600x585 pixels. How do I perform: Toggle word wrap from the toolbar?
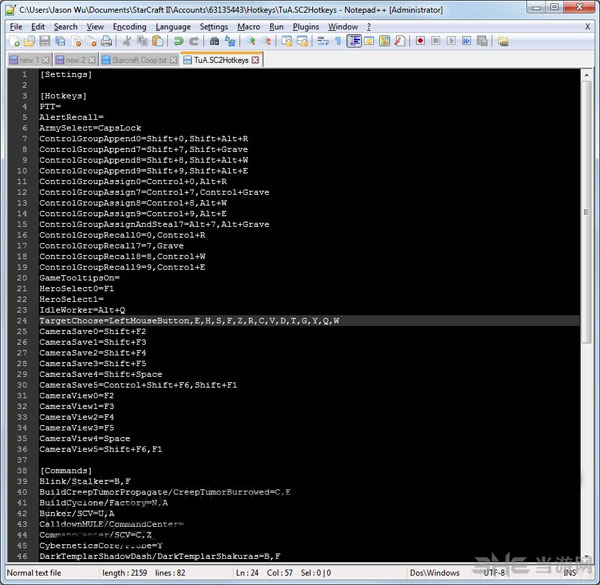[x=323, y=41]
